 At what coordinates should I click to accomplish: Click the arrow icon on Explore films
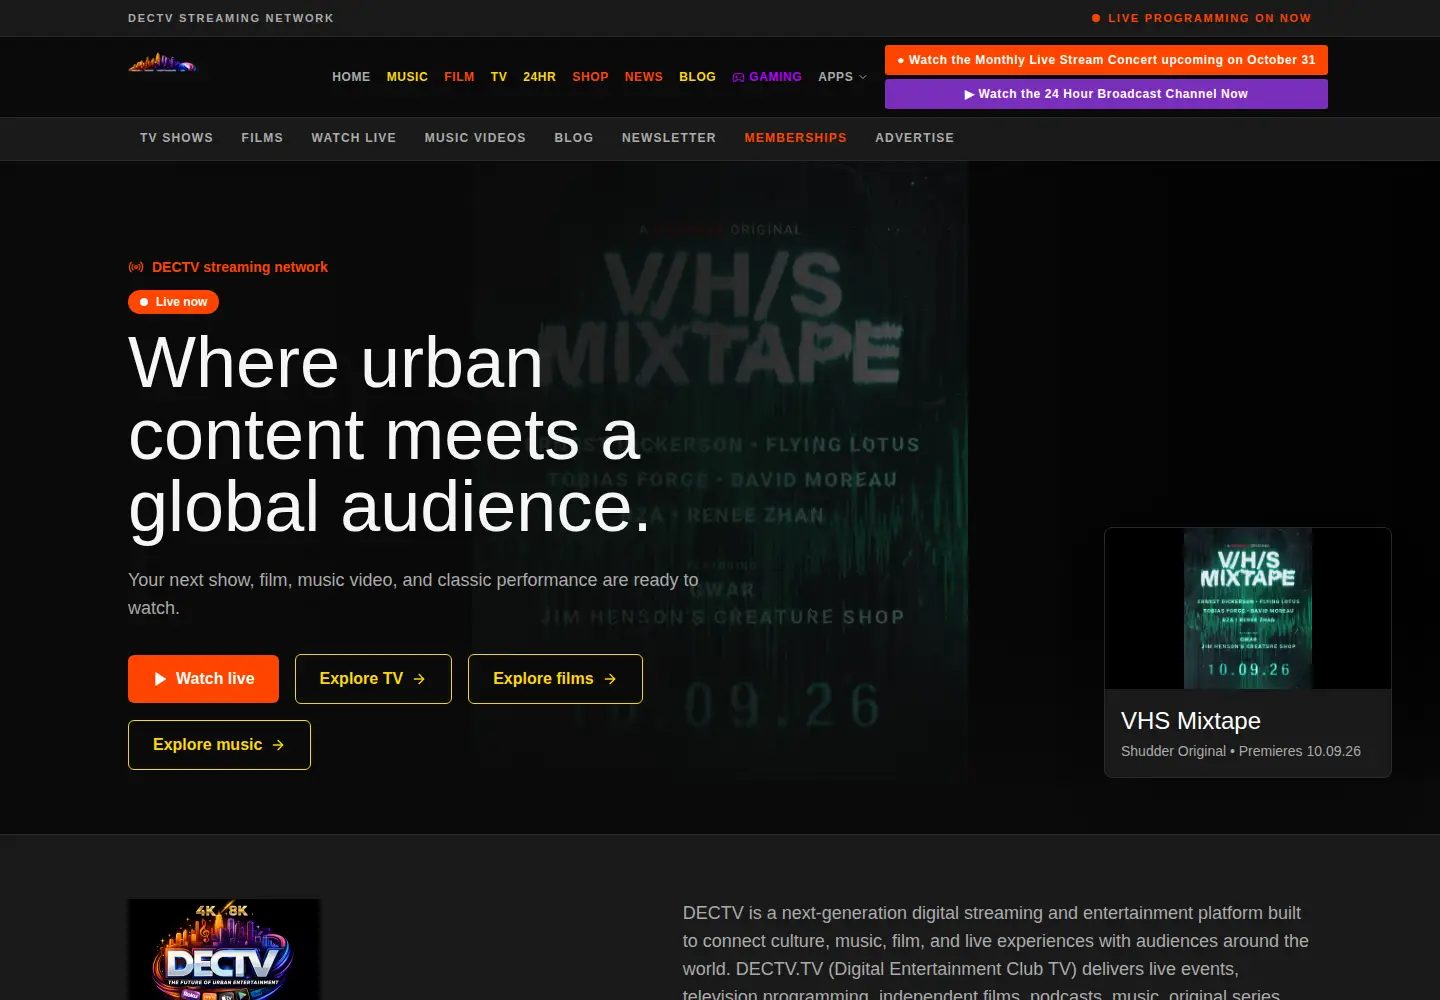[610, 679]
